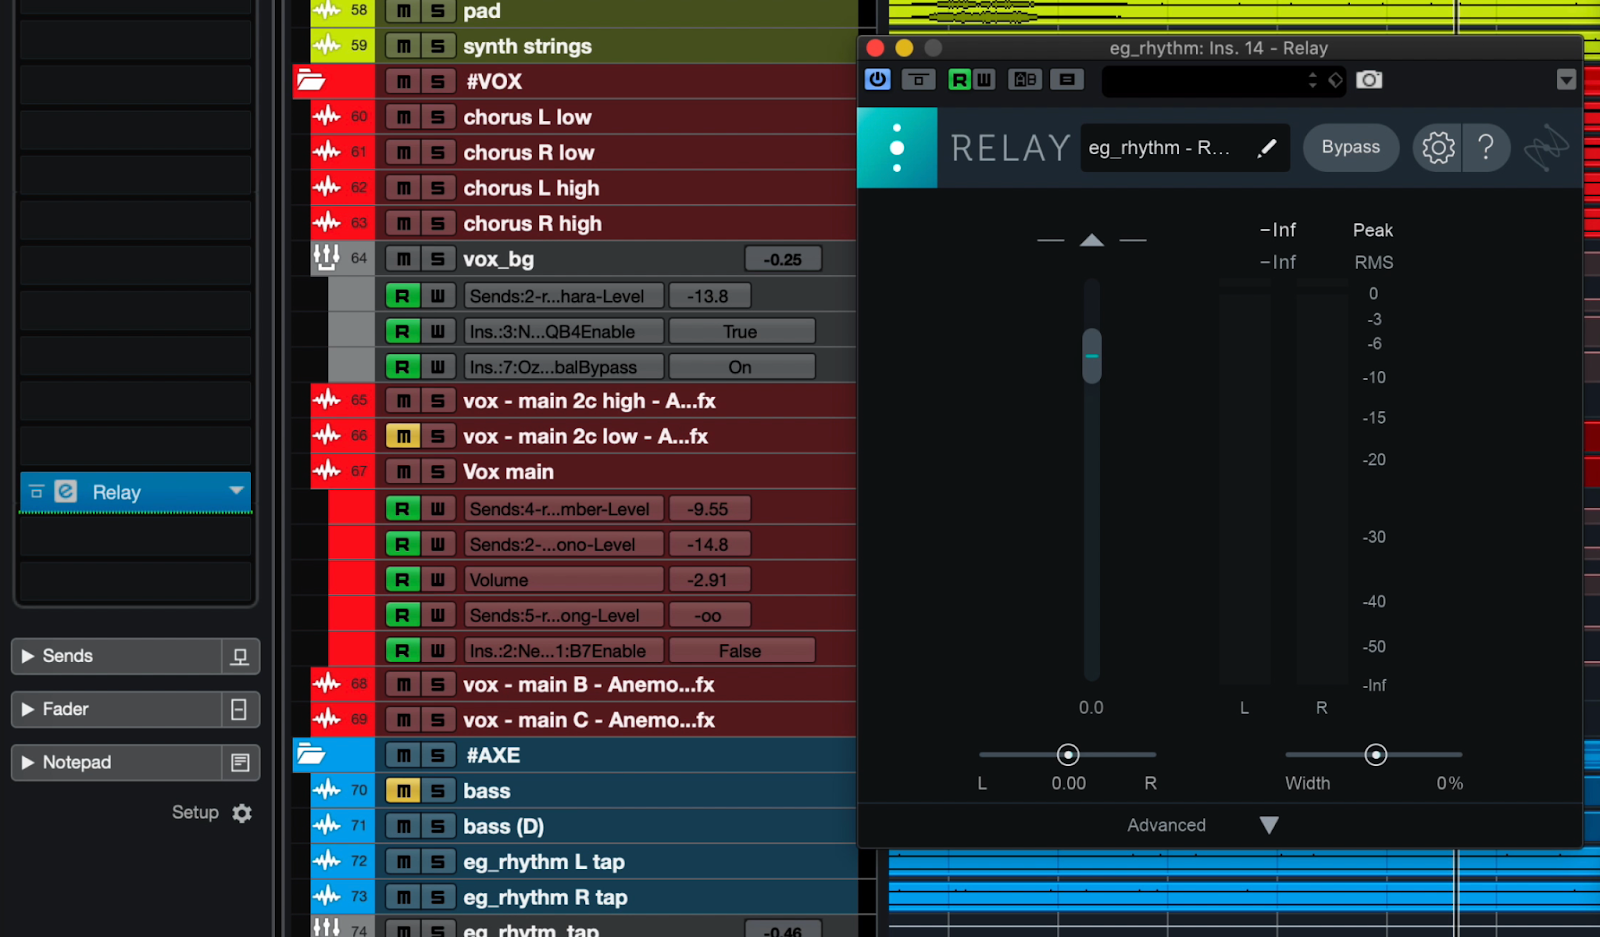Click waveform icon of bass track 70

tap(326, 790)
